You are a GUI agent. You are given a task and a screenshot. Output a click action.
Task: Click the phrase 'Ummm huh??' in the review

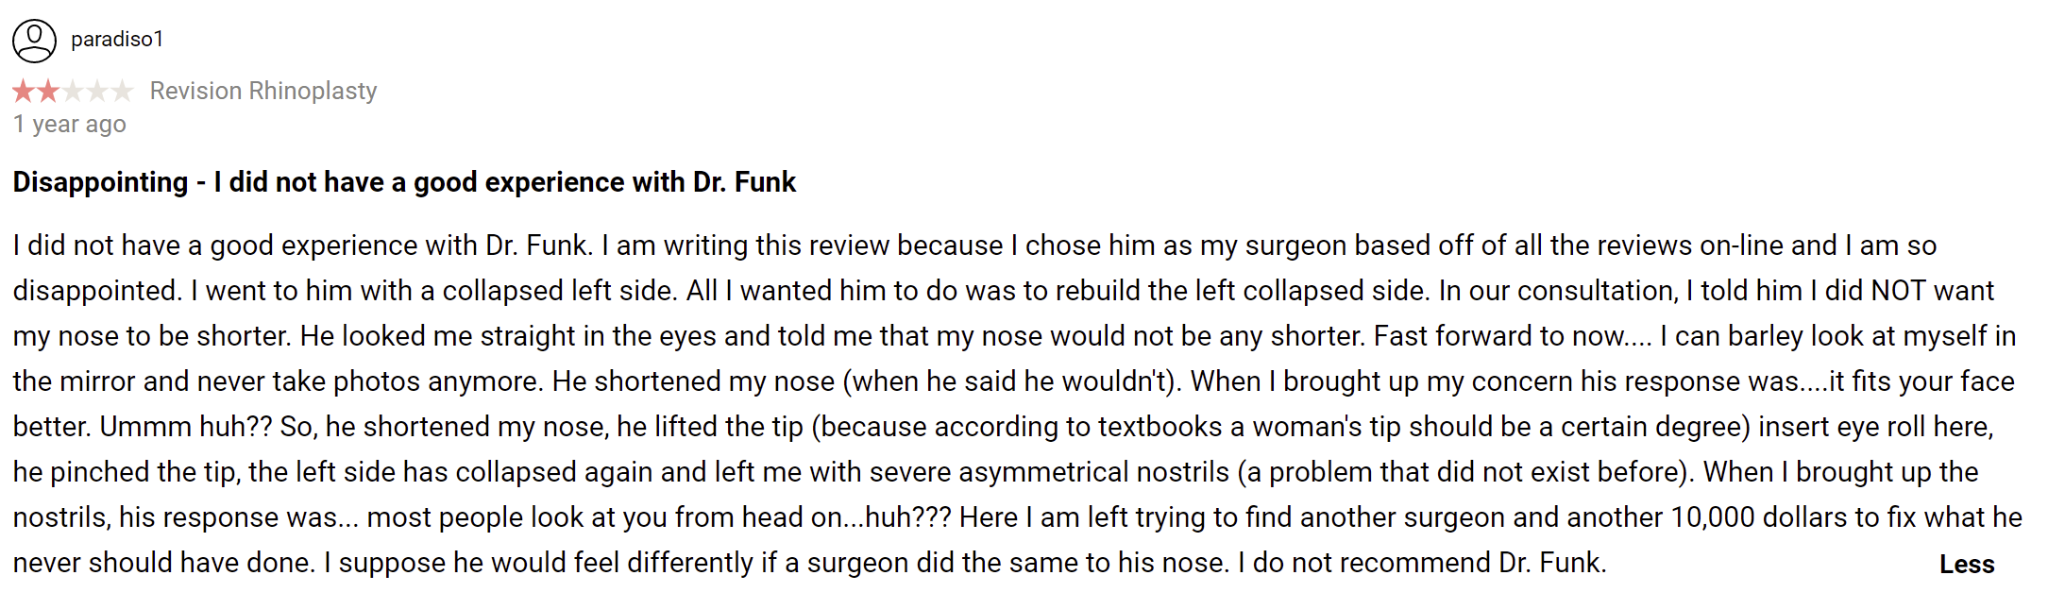pyautogui.click(x=186, y=427)
